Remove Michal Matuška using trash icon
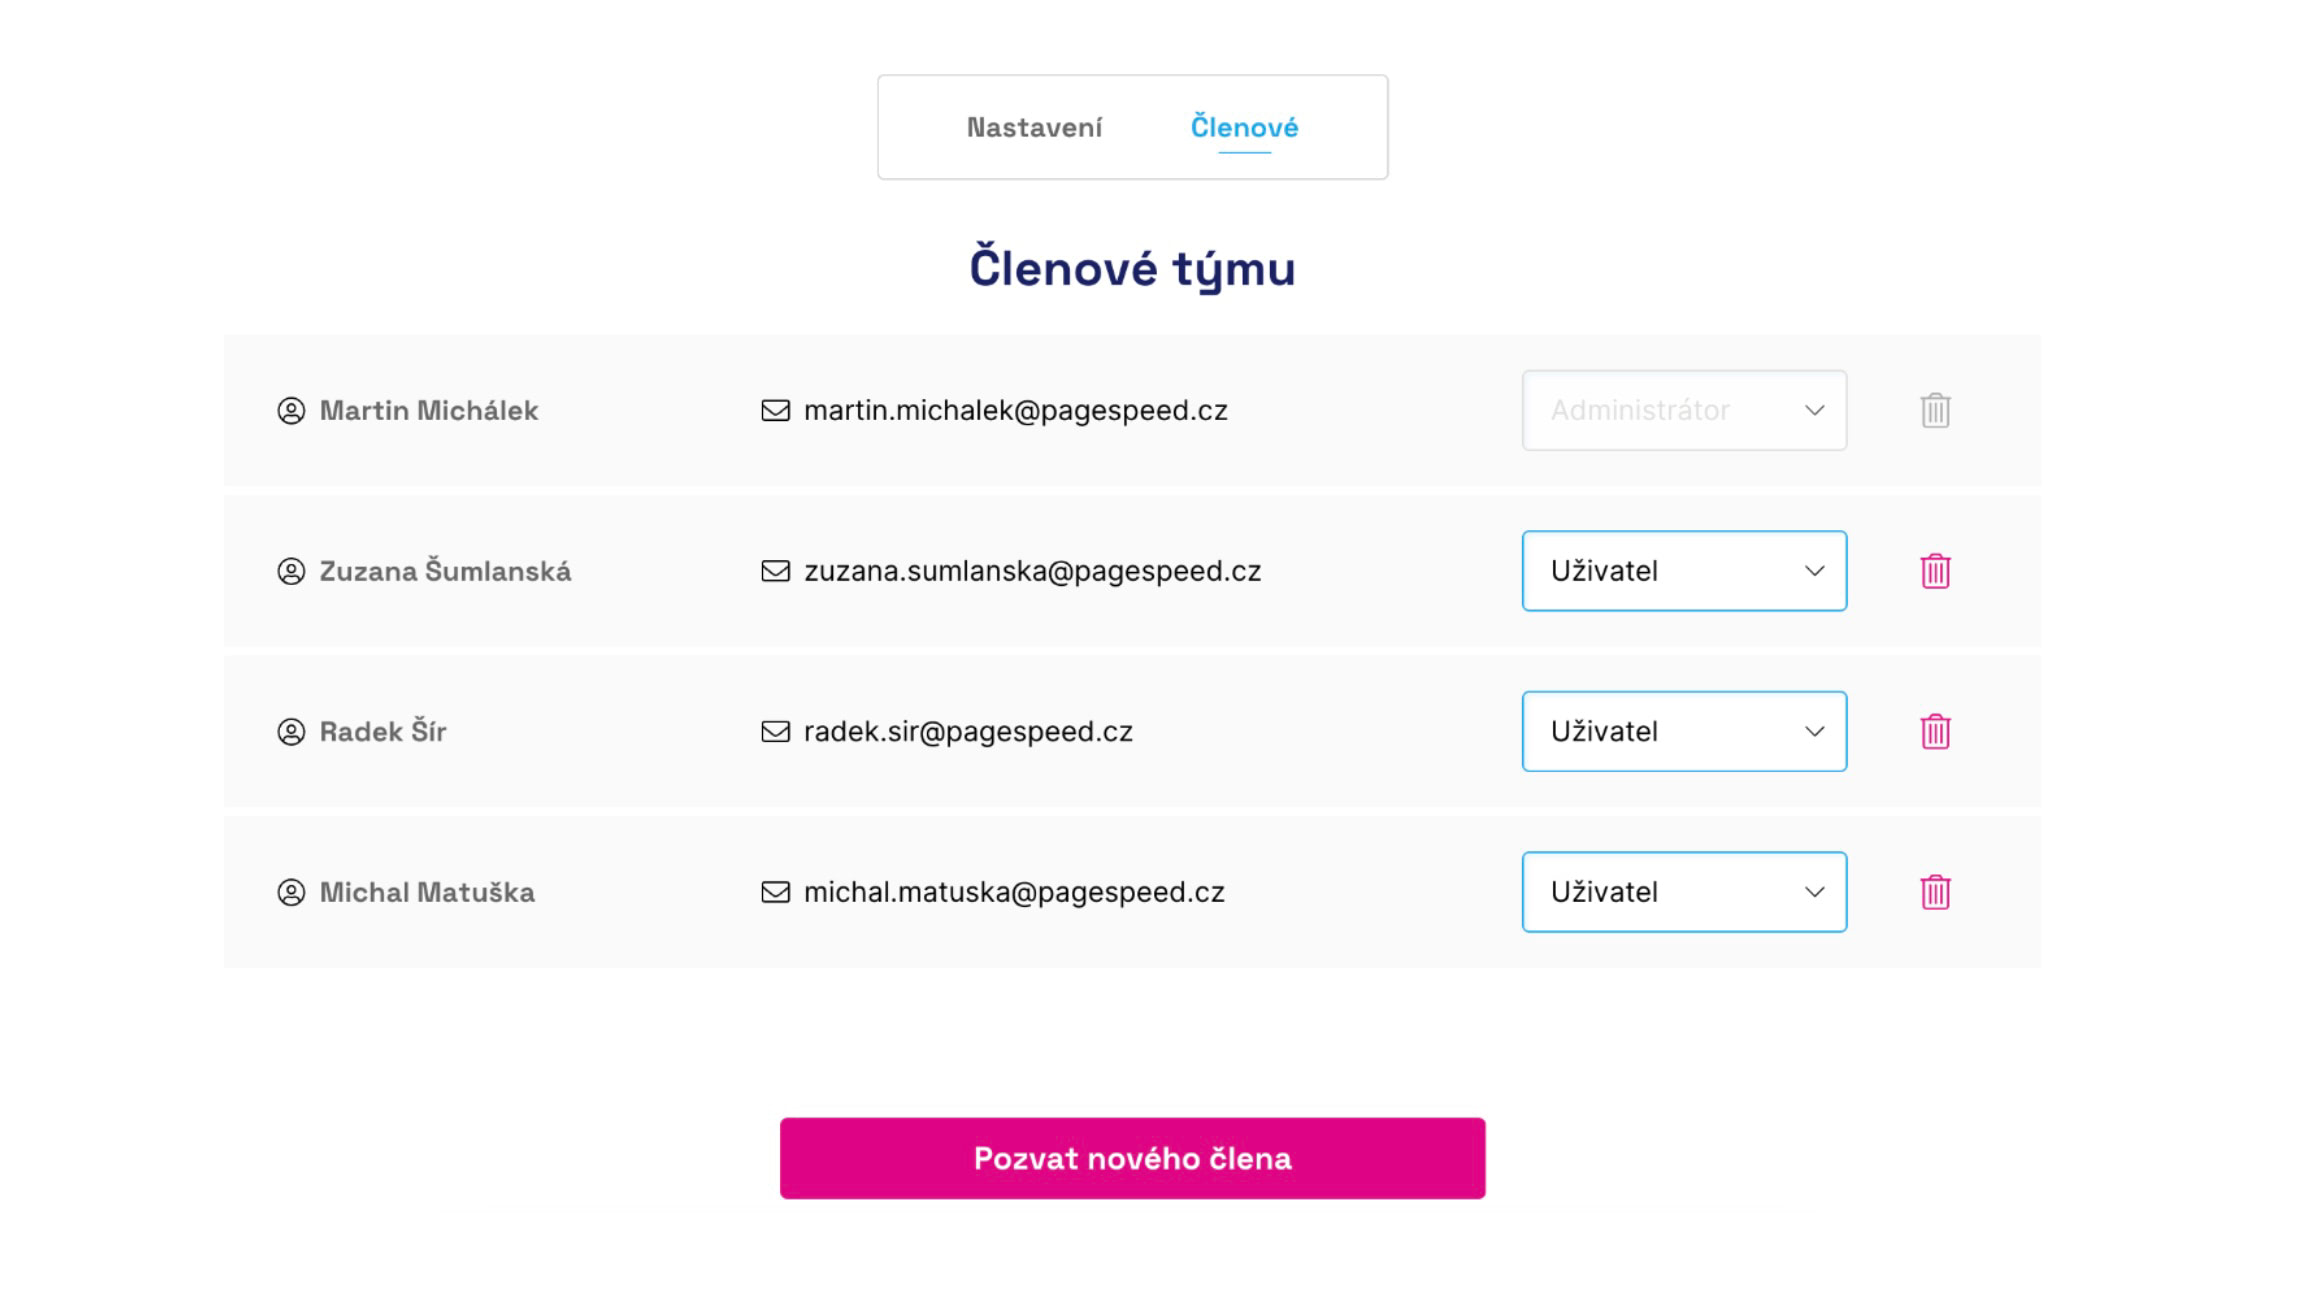This screenshot has width=2320, height=1304. [1935, 892]
